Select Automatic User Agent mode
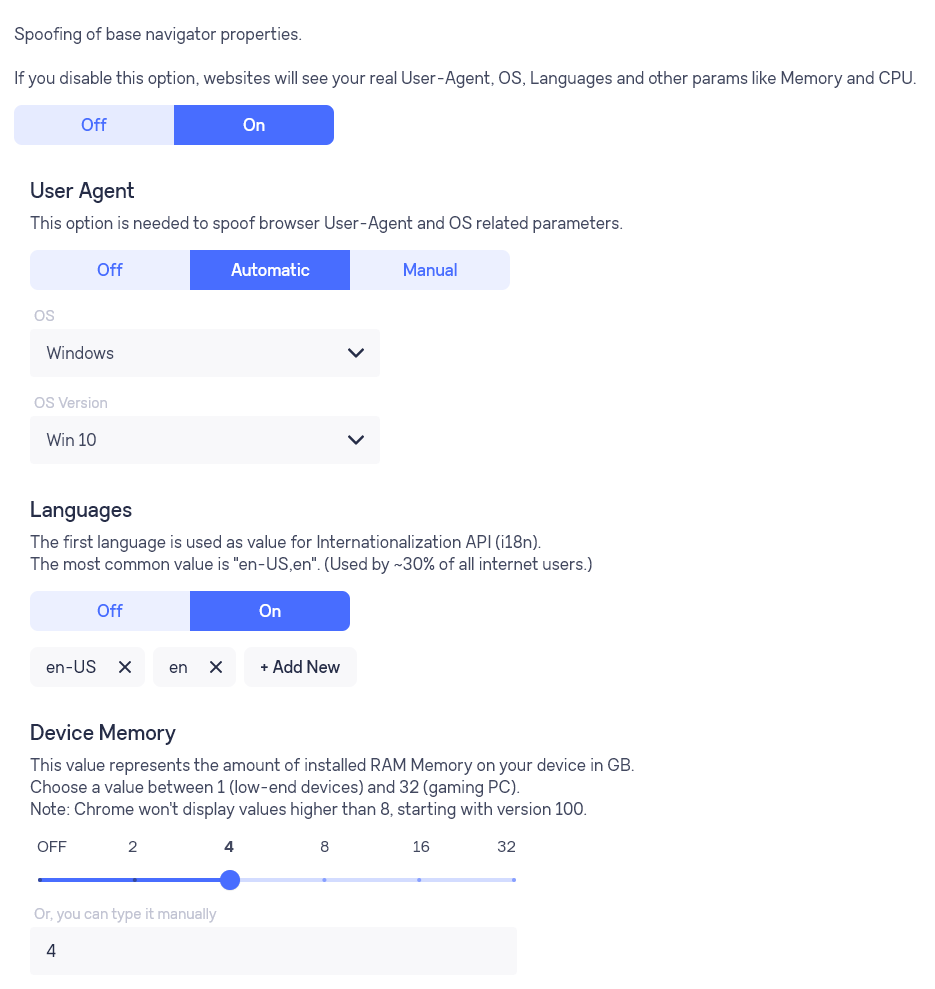 point(270,270)
